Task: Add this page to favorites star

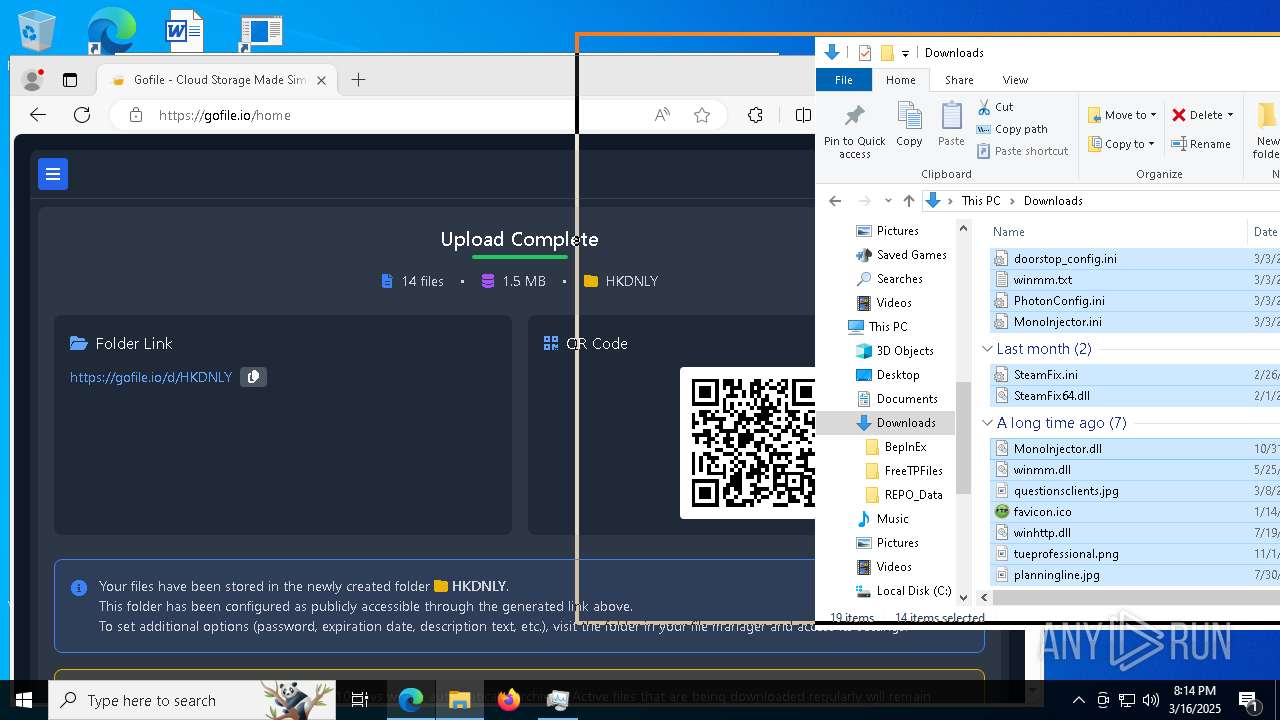Action: tap(702, 115)
